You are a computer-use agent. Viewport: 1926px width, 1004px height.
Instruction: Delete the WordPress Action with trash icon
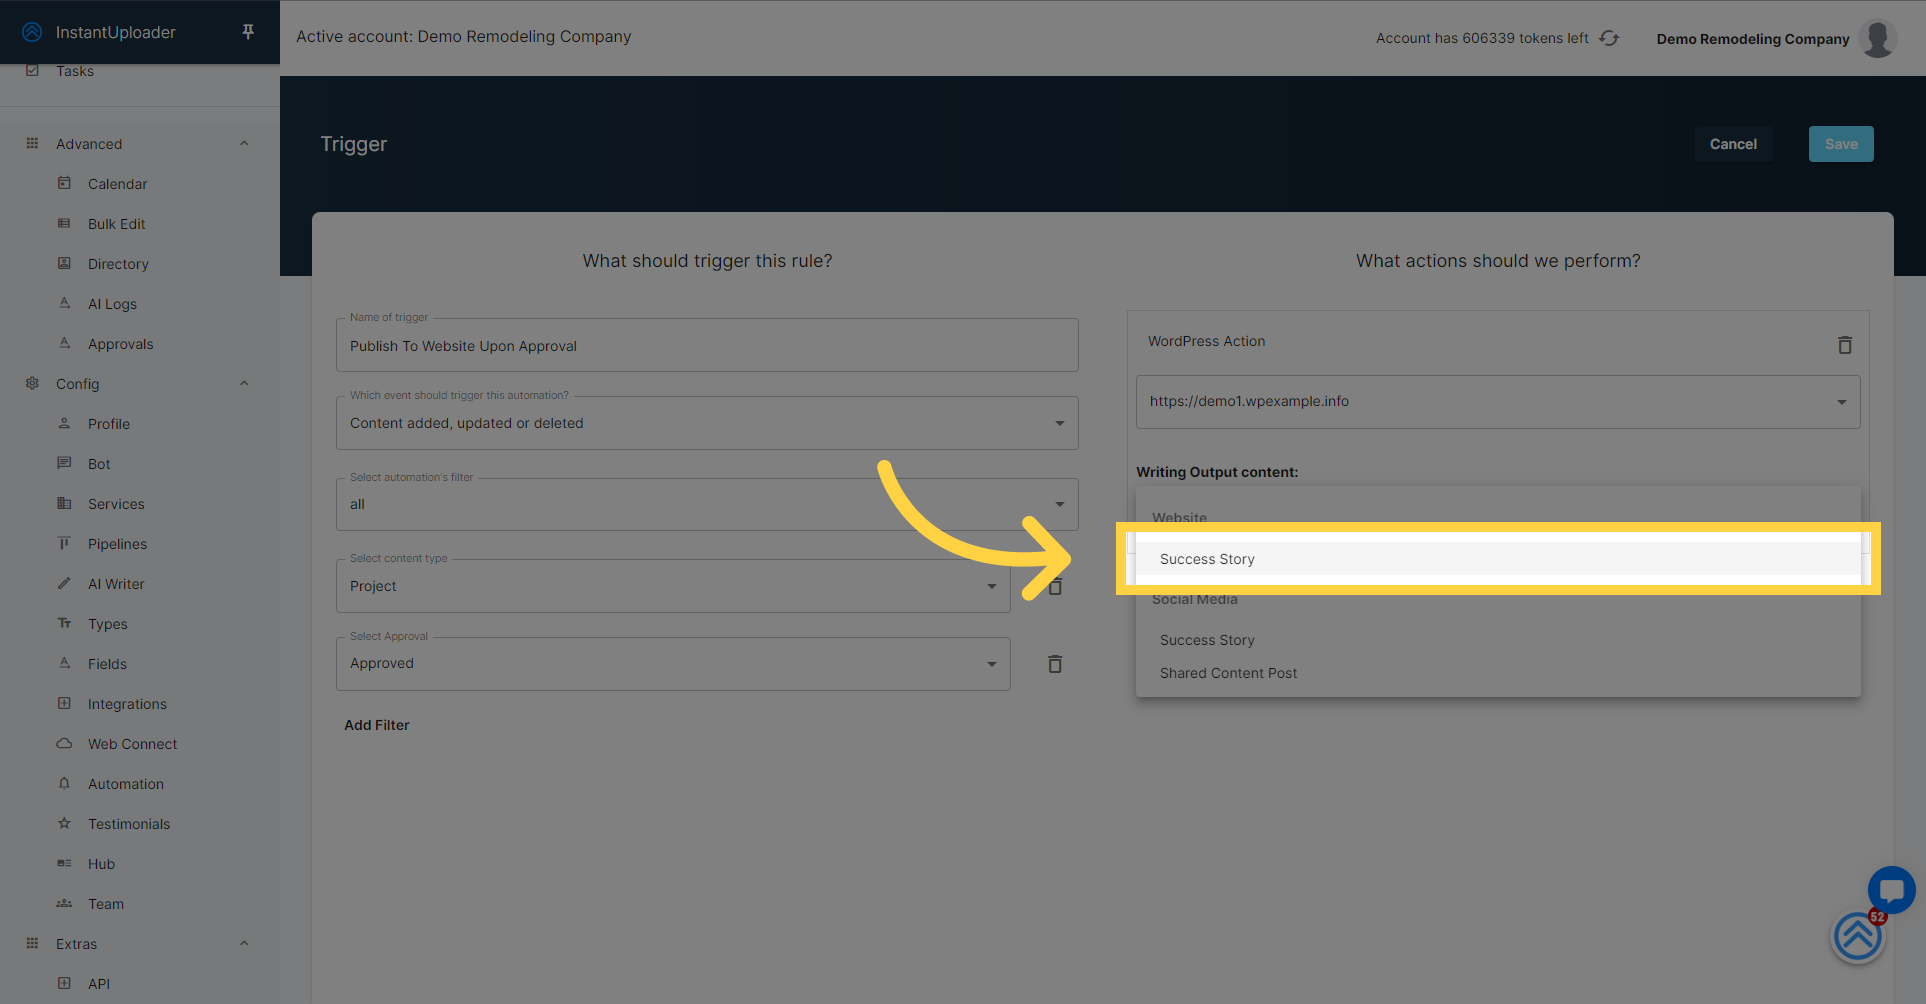coord(1845,345)
